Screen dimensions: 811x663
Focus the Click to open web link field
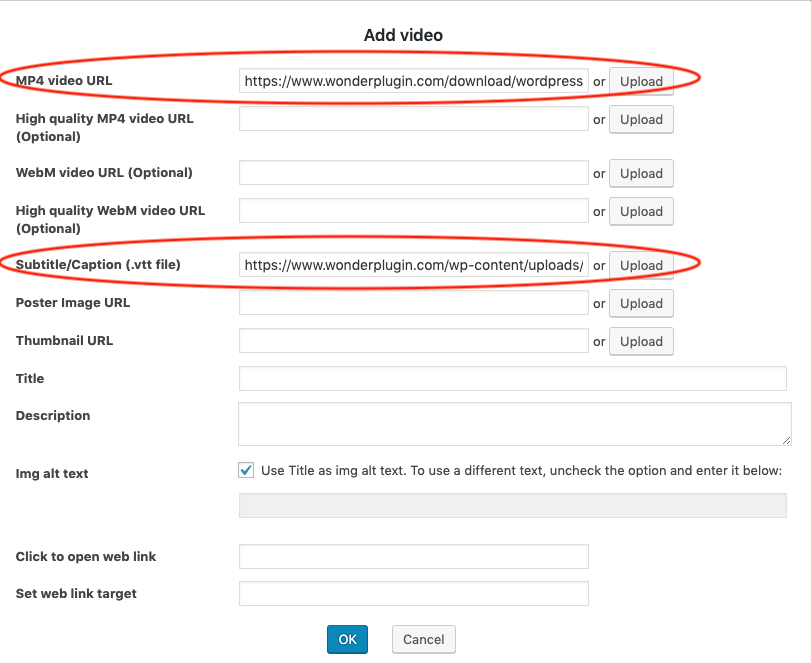click(x=413, y=556)
